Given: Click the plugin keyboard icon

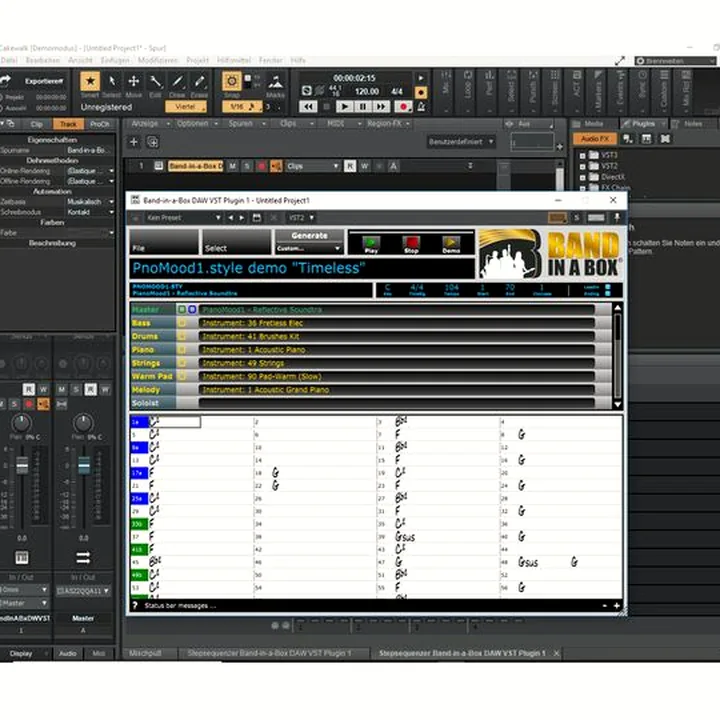Looking at the screenshot, I should pyautogui.click(x=596, y=218).
